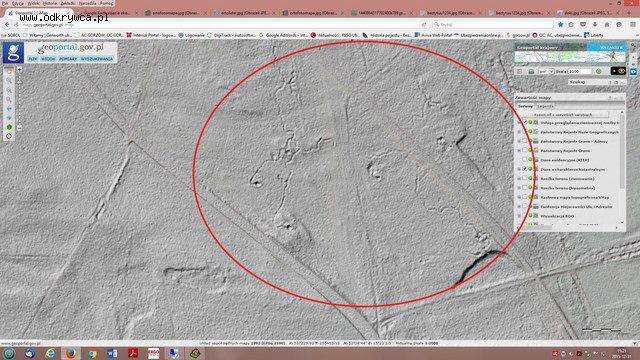Viewport: 640px width, 360px height.
Task: Click the green globe full extent icon
Action: (x=9, y=127)
